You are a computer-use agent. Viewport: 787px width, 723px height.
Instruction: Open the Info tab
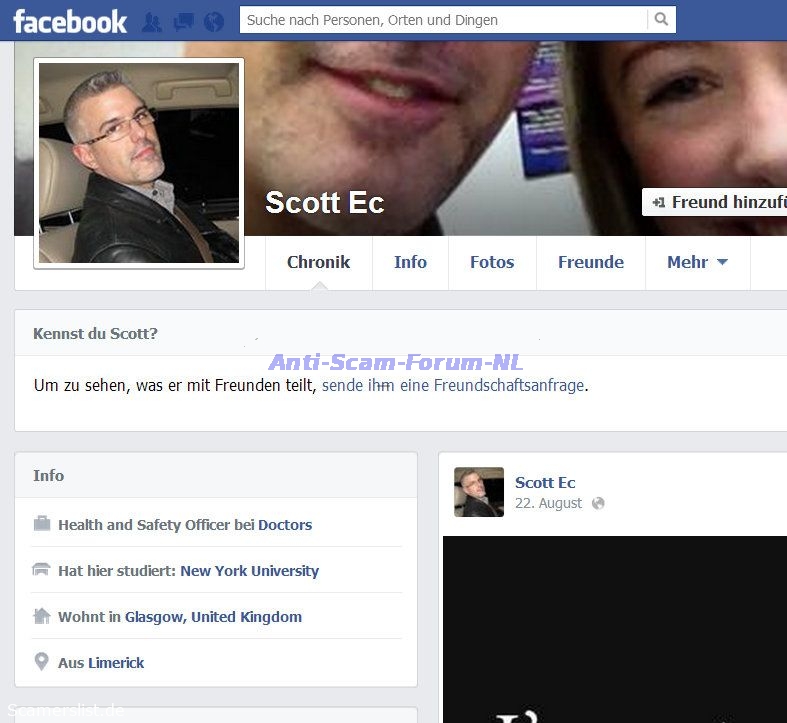[410, 262]
